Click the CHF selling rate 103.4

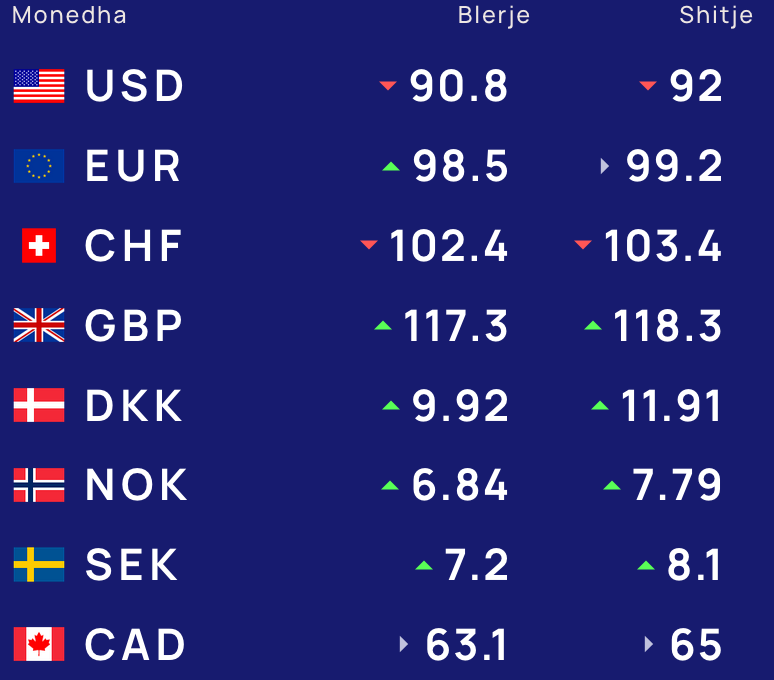[x=663, y=246]
